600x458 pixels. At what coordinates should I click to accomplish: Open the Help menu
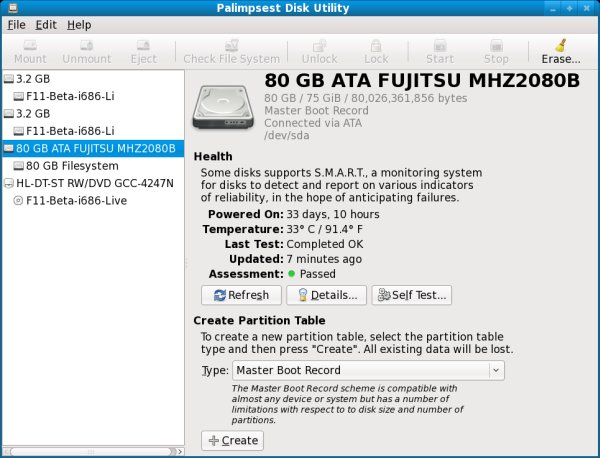point(79,24)
